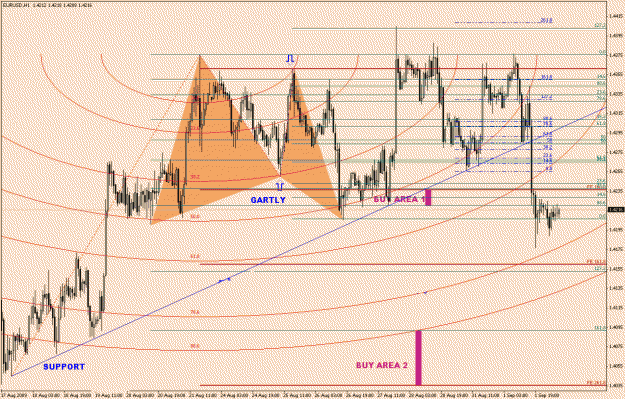Image resolution: width=625 pixels, height=399 pixels.
Task: Select the tall magenta bar beside BUY AREA 2
Action: pos(418,358)
